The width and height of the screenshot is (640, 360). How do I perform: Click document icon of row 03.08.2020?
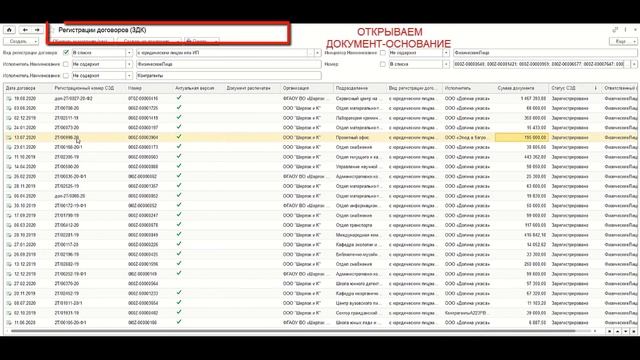pos(9,108)
